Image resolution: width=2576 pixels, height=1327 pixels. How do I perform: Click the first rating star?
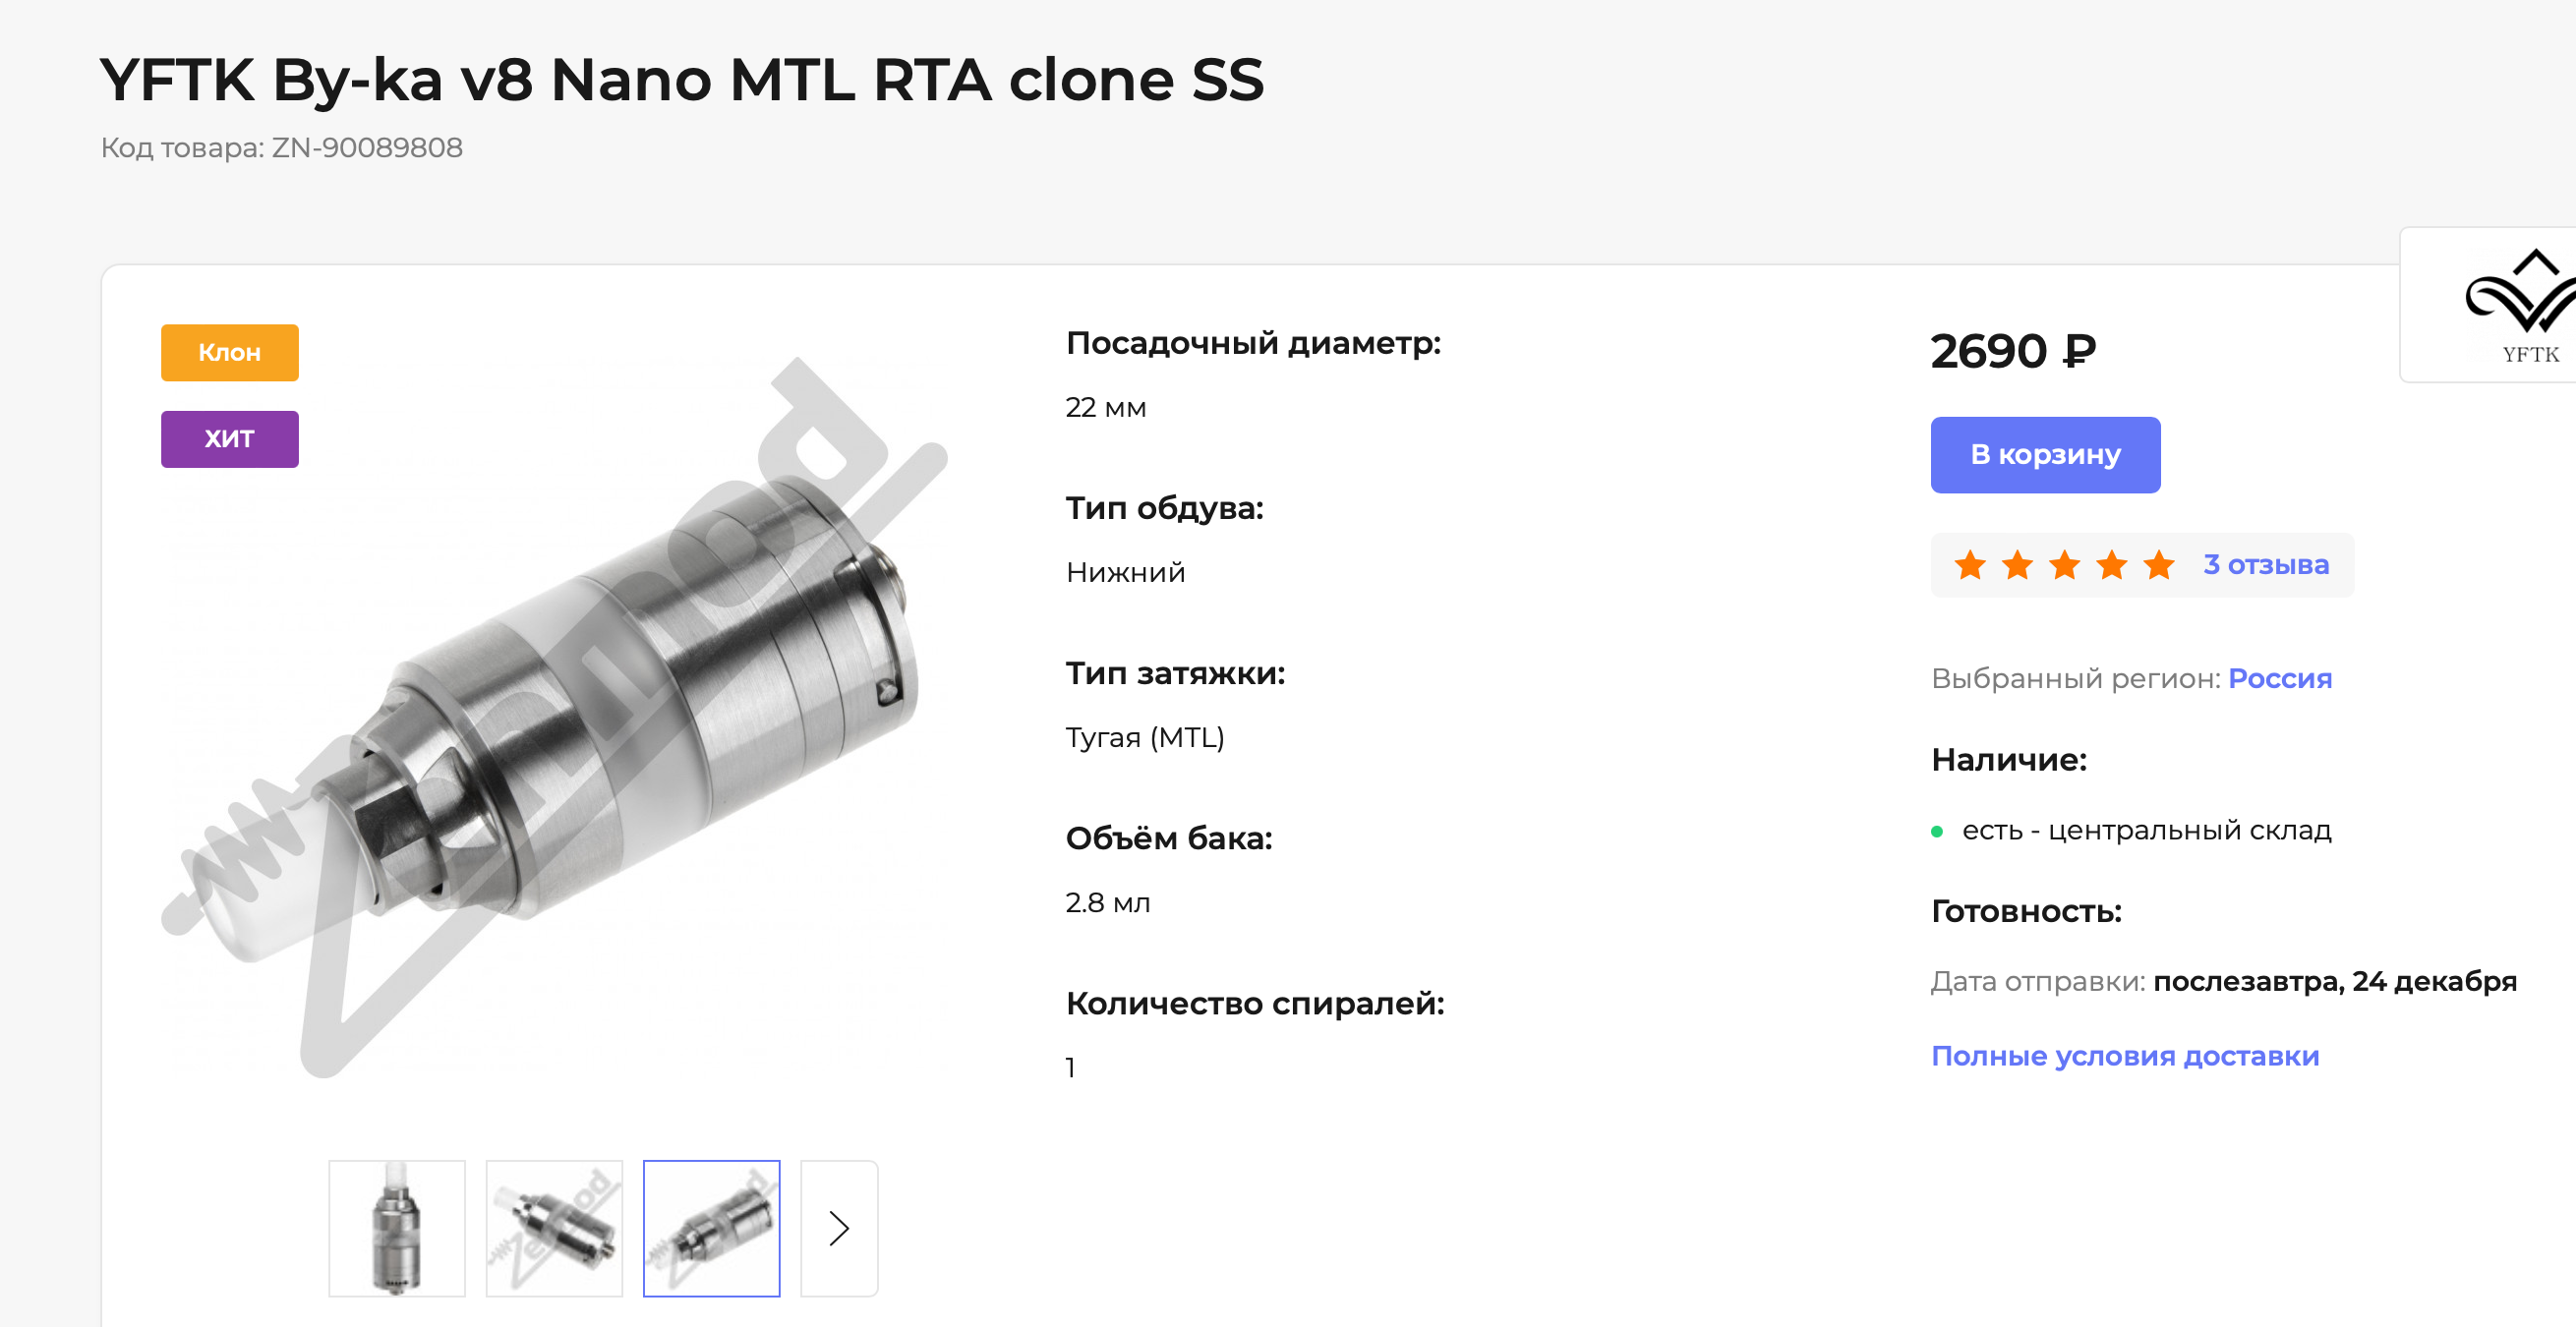(1970, 564)
